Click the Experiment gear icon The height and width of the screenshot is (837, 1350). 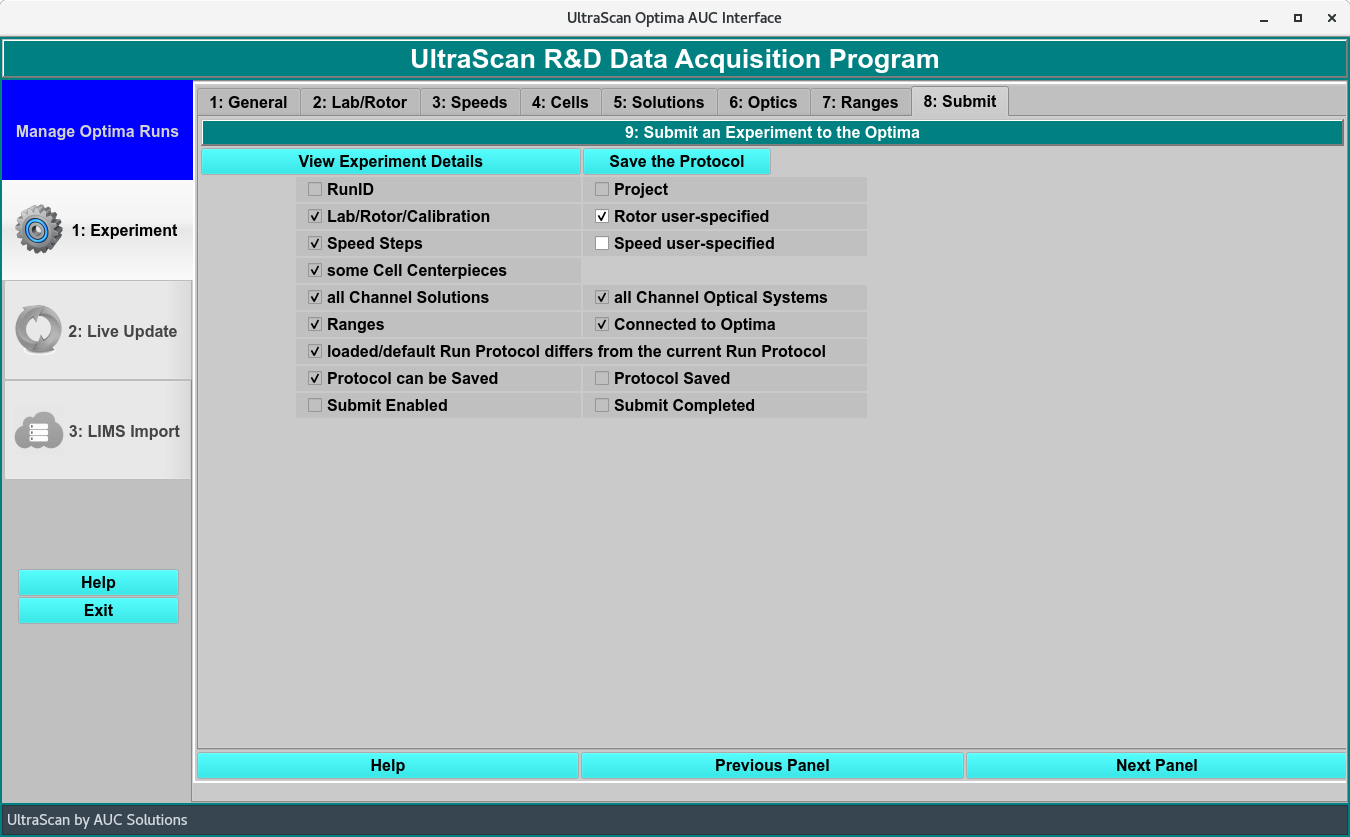pyautogui.click(x=39, y=230)
